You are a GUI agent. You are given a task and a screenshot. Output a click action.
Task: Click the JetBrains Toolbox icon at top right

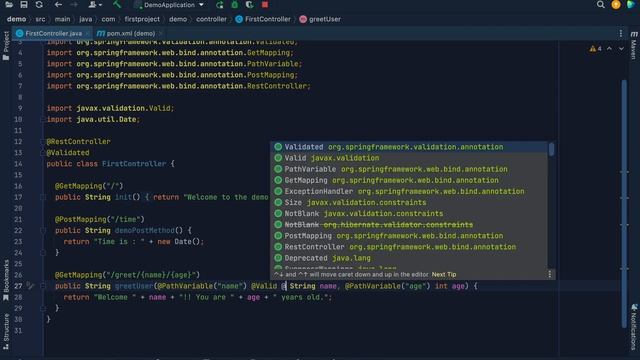(631, 5)
